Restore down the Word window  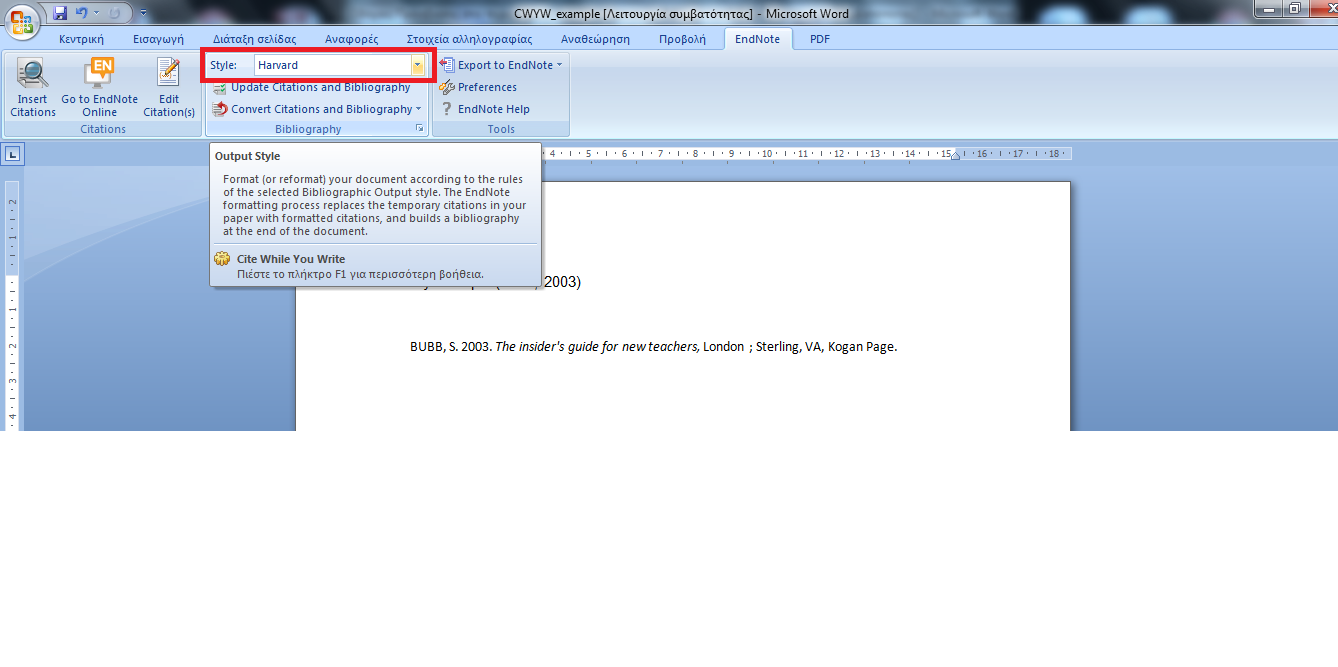tap(1295, 9)
